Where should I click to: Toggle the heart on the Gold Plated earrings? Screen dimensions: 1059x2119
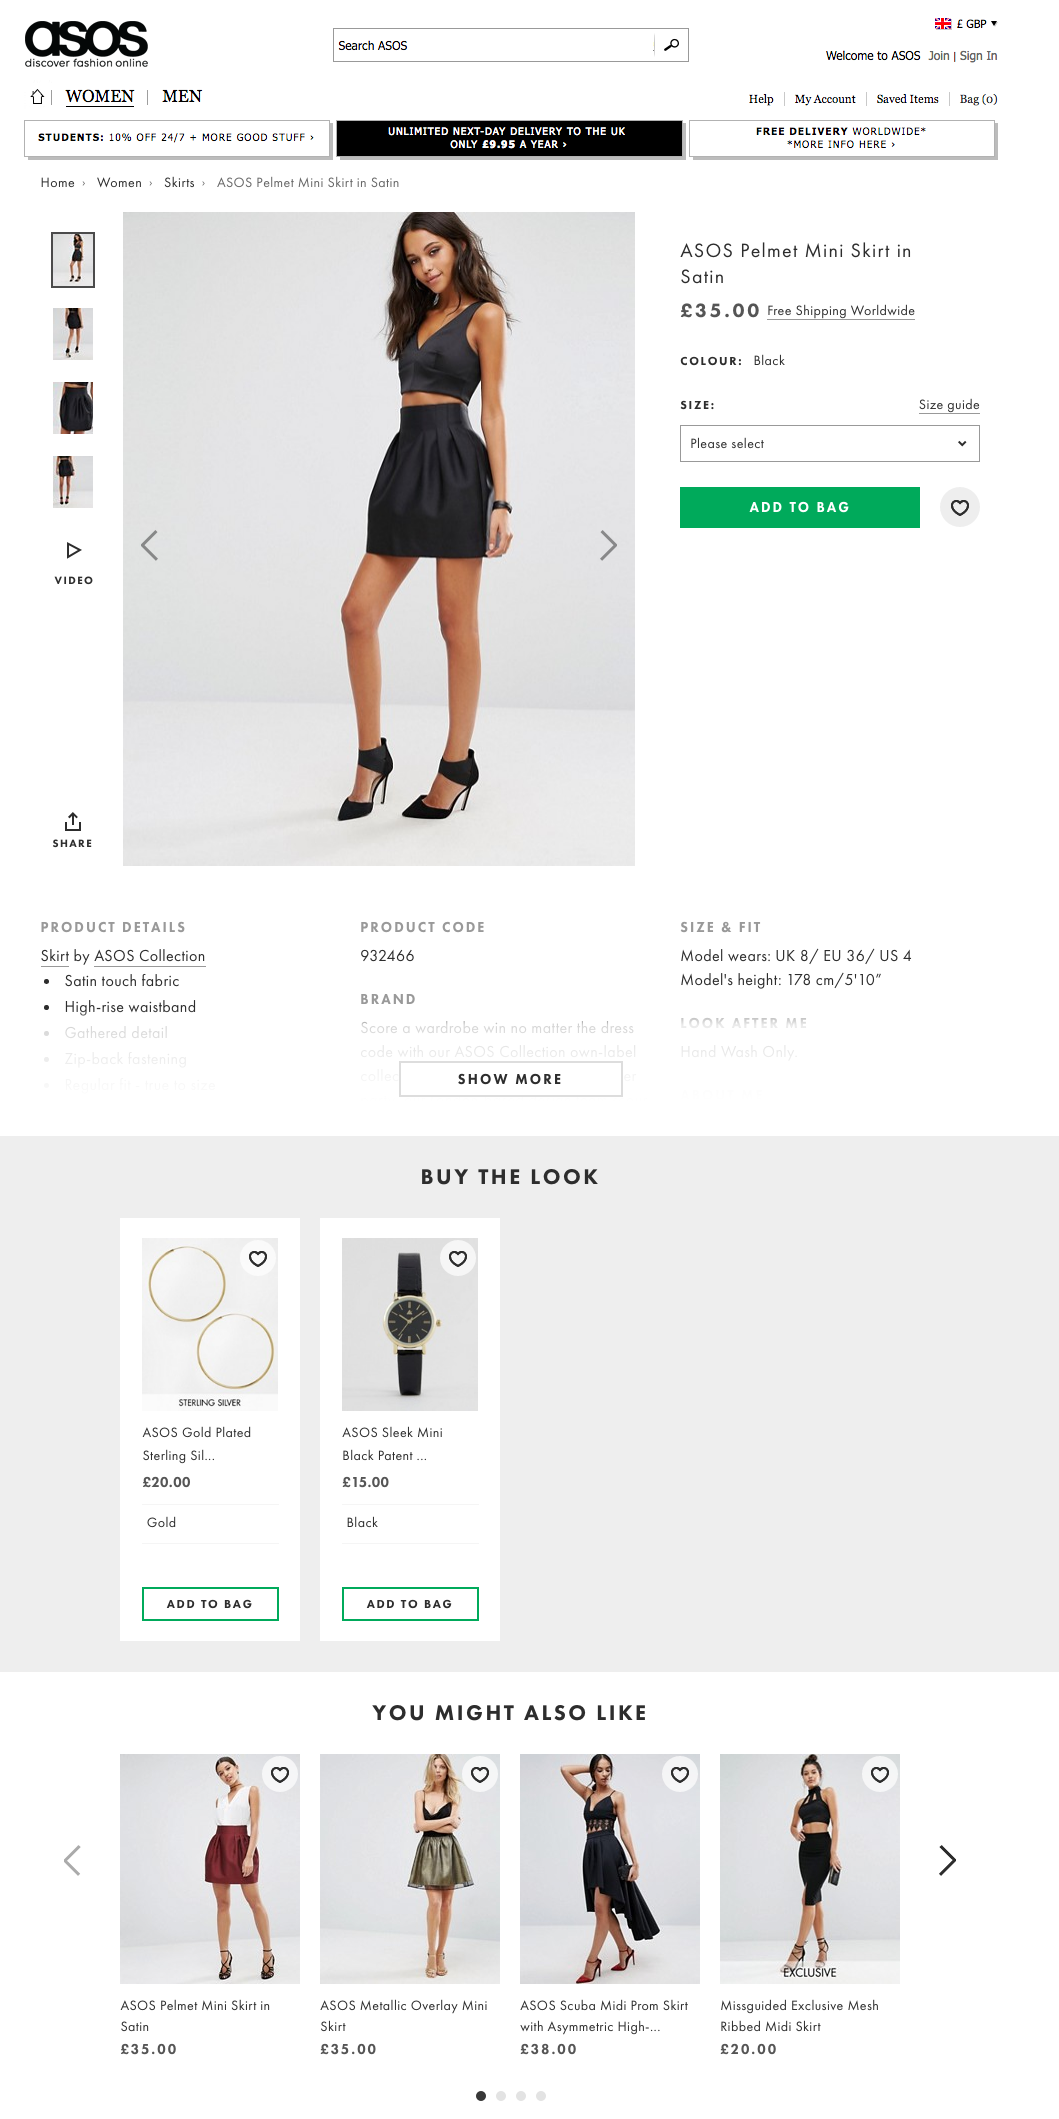click(258, 1259)
